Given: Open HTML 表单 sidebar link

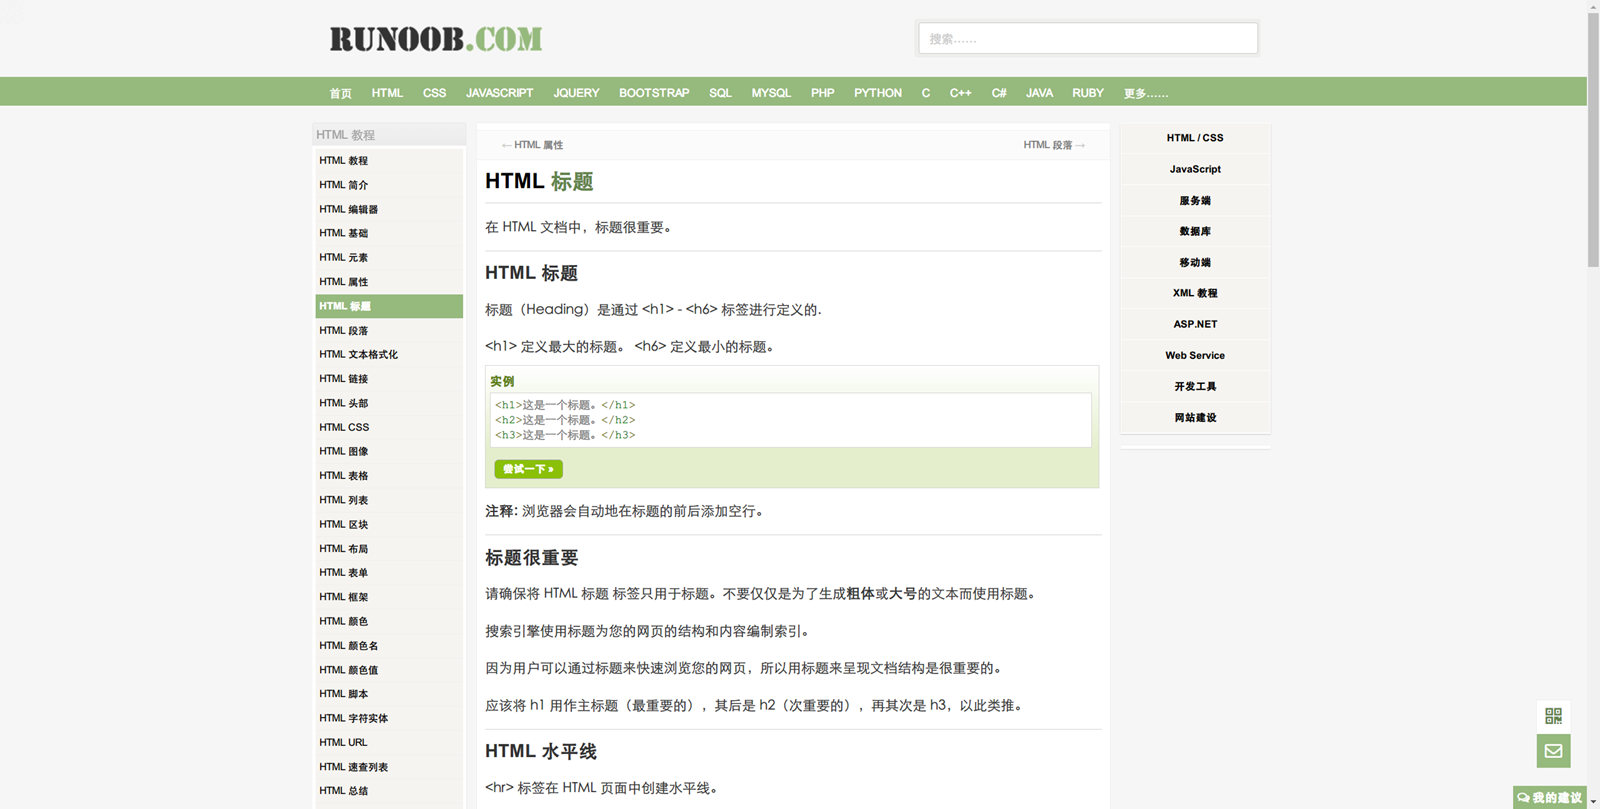Looking at the screenshot, I should [389, 573].
